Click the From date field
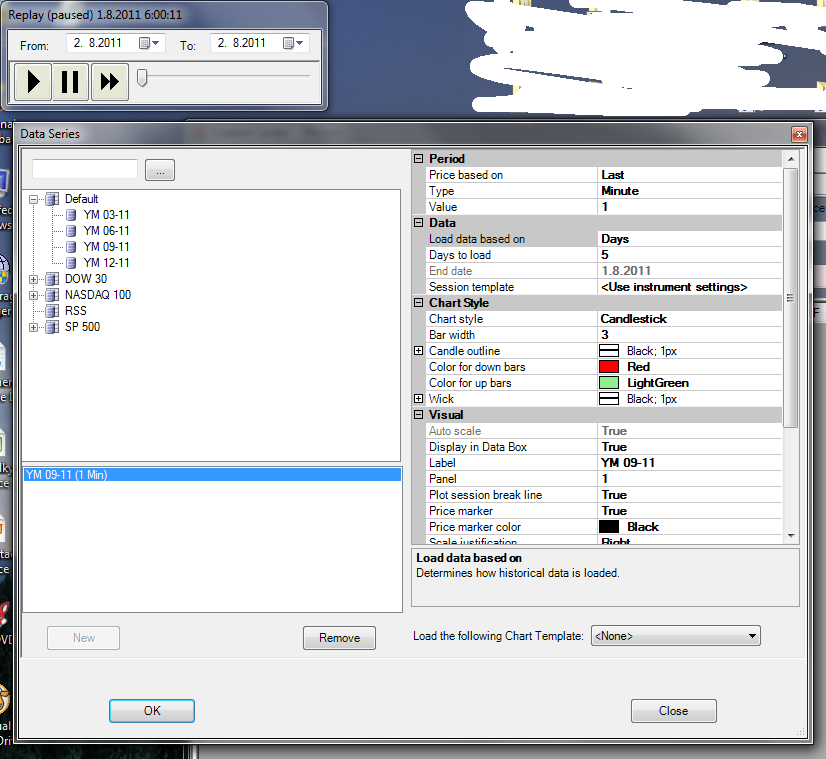Image resolution: width=826 pixels, height=759 pixels. pos(116,43)
